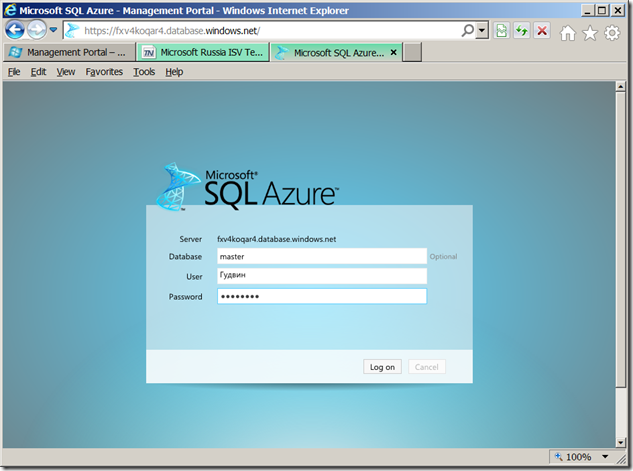Click the search magnifier in address bar
Screen dimensions: 633x471
(467, 30)
